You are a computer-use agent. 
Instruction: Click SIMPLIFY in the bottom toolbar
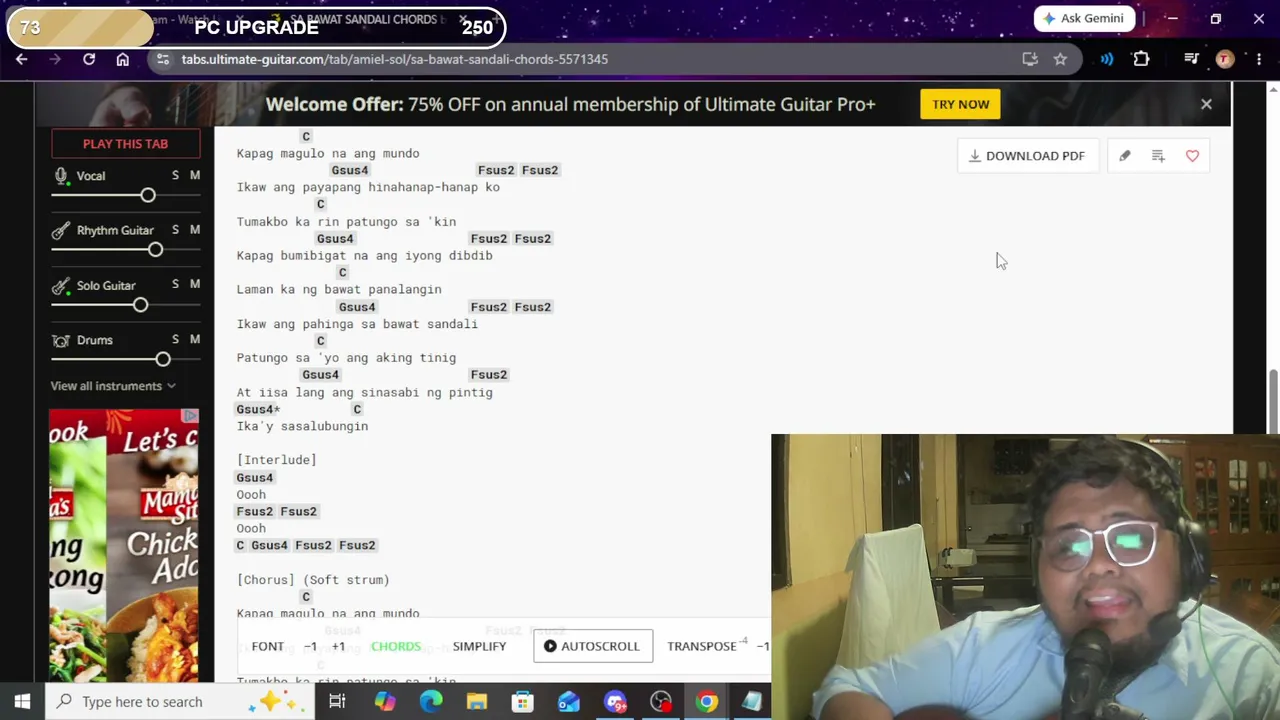[479, 646]
